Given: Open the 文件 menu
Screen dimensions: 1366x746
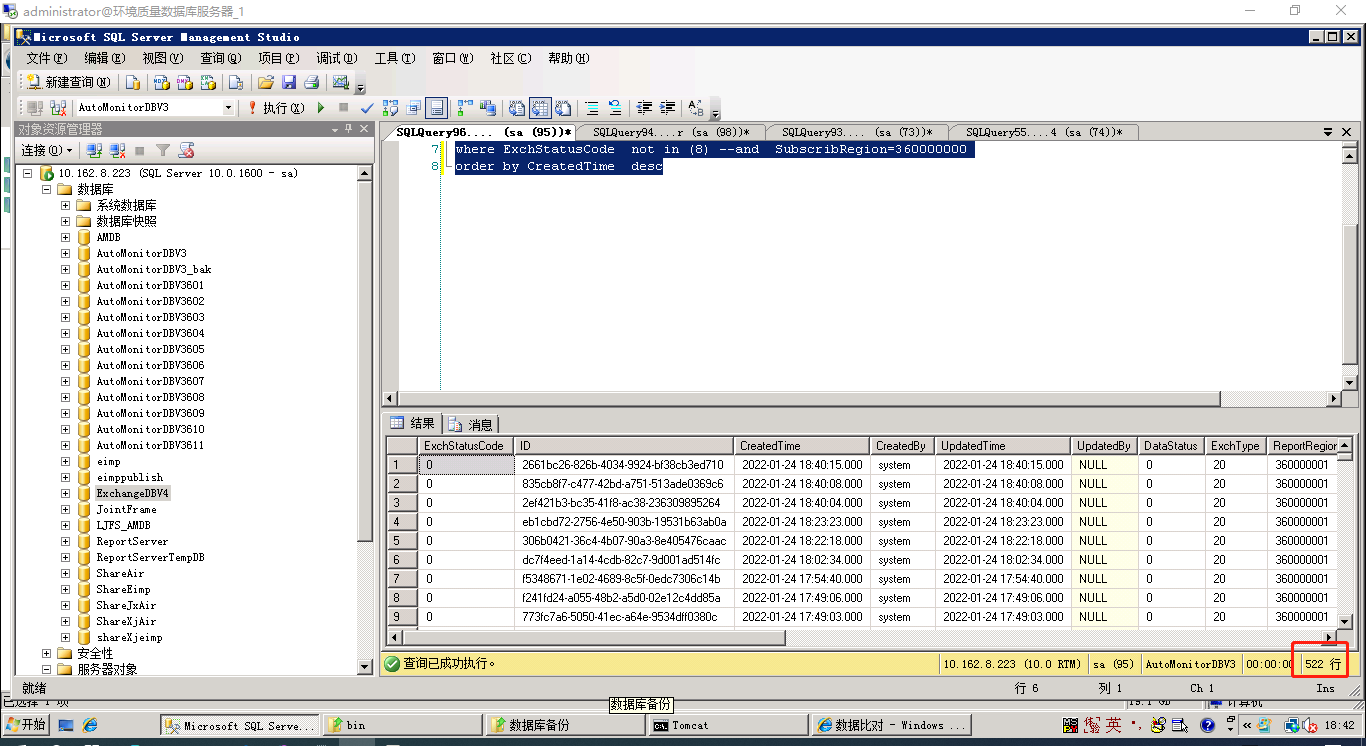Looking at the screenshot, I should 47,58.
